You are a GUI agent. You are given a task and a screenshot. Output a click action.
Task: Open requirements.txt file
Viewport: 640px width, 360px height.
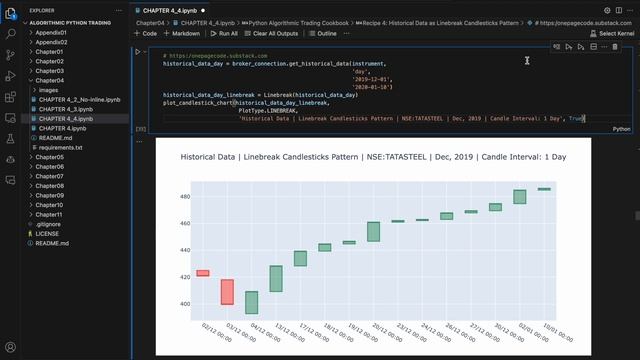60,148
